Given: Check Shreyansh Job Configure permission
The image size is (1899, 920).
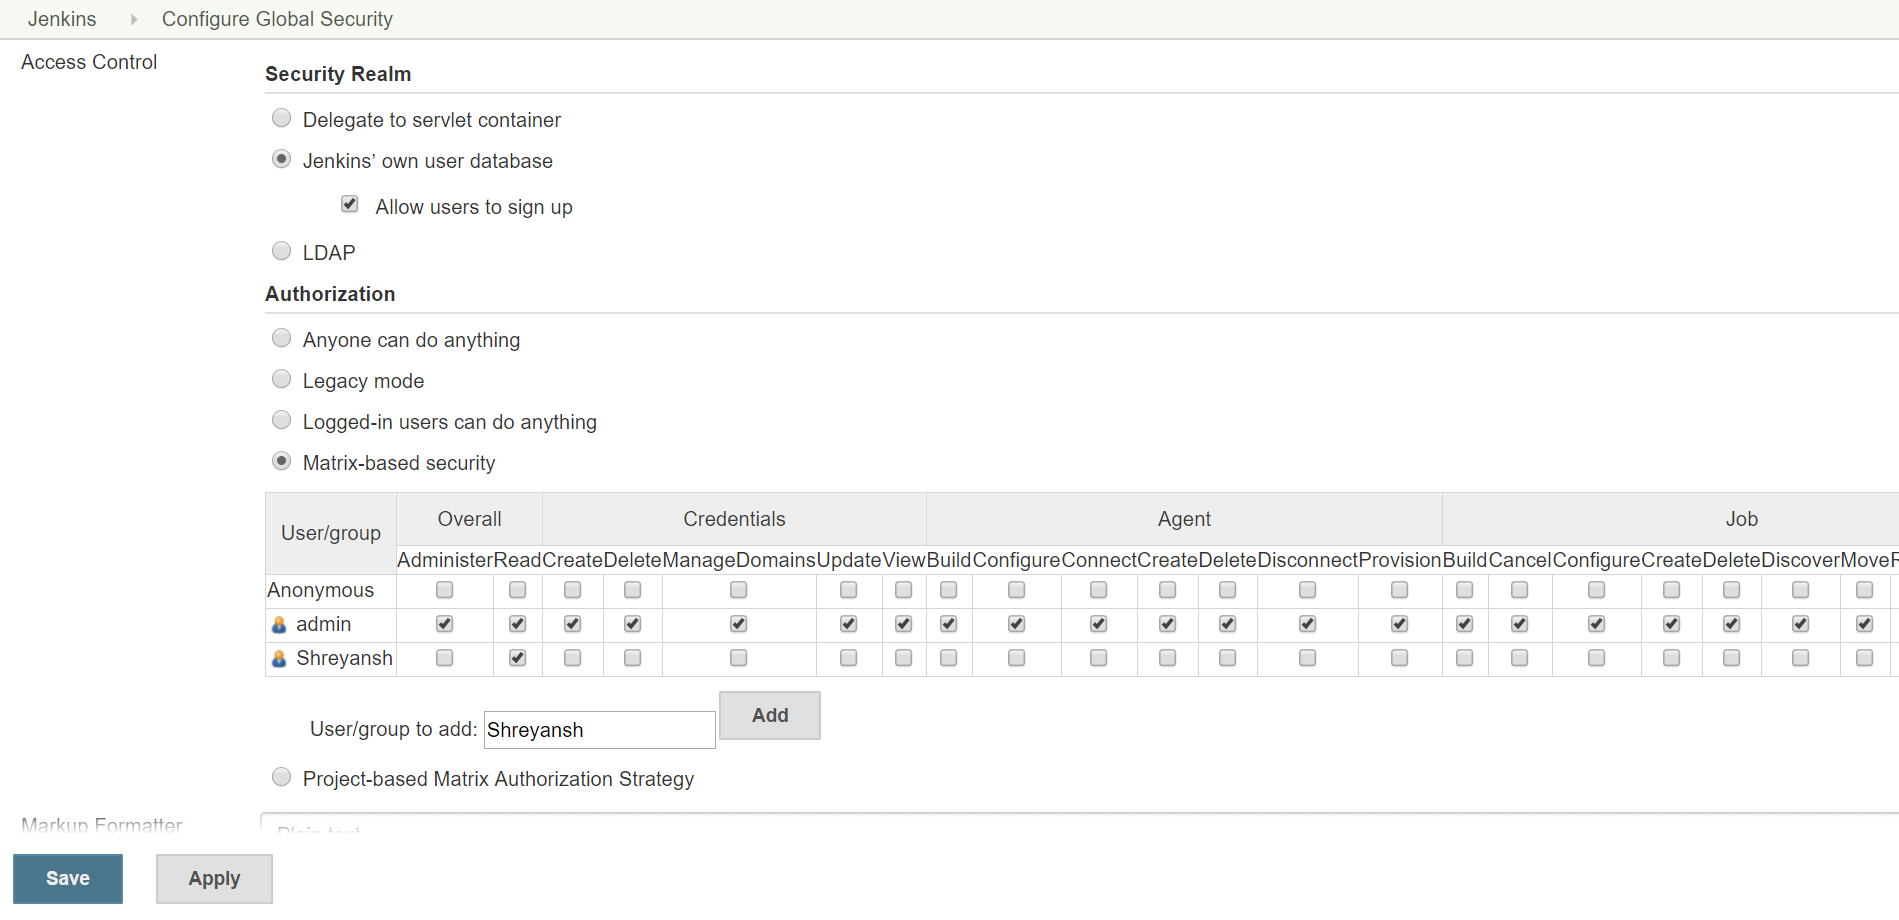Looking at the screenshot, I should point(1597,658).
